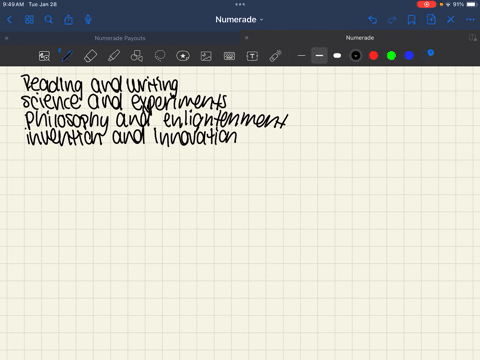Open the three-dots more options menu

(470, 19)
